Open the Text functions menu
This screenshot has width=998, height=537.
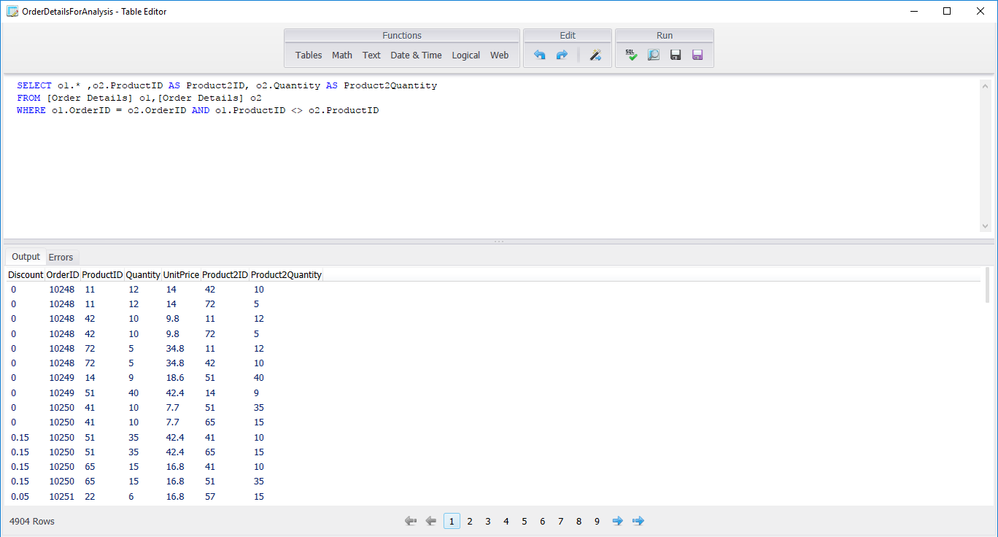point(371,55)
